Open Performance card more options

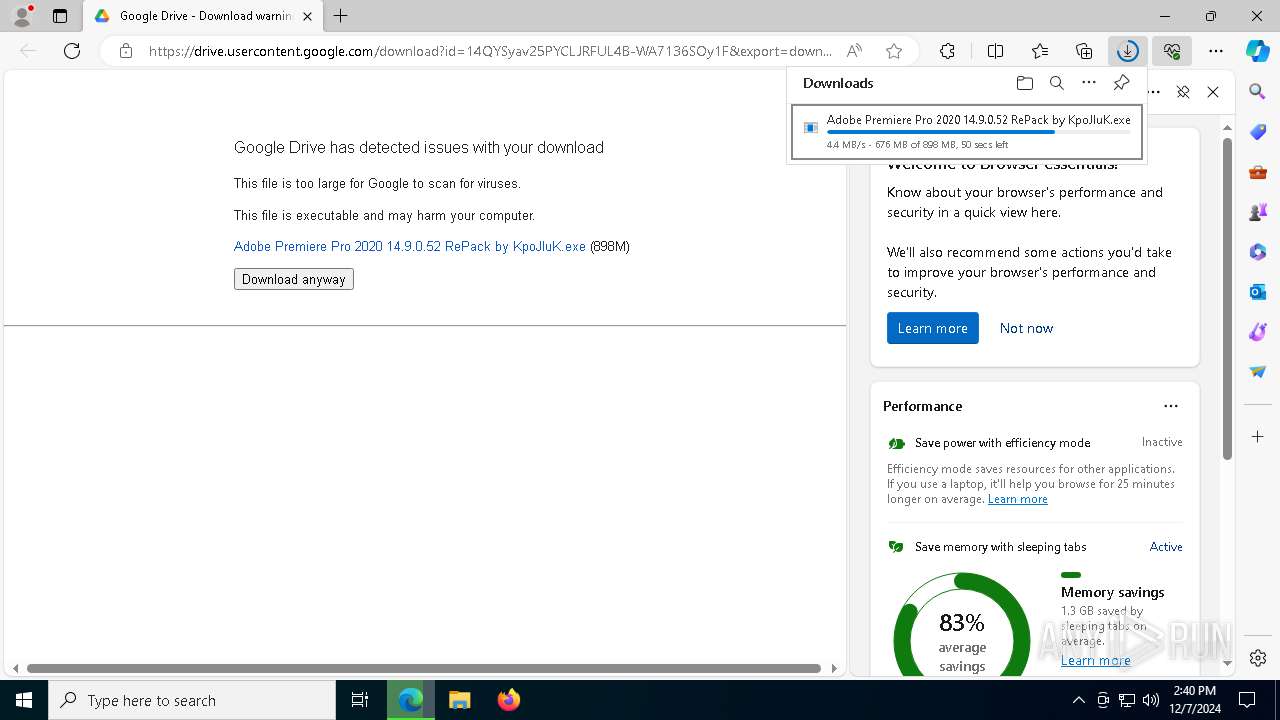[x=1171, y=406]
